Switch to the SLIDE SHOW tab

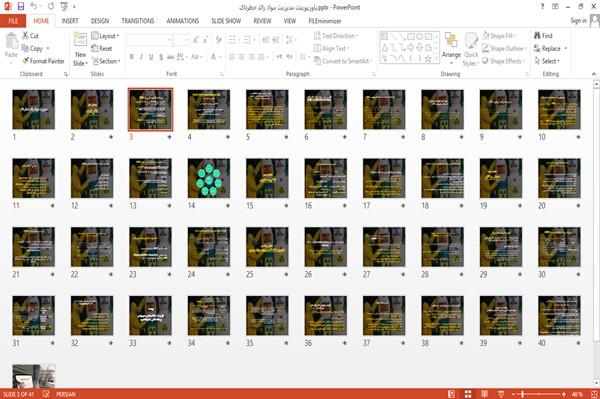pyautogui.click(x=226, y=21)
